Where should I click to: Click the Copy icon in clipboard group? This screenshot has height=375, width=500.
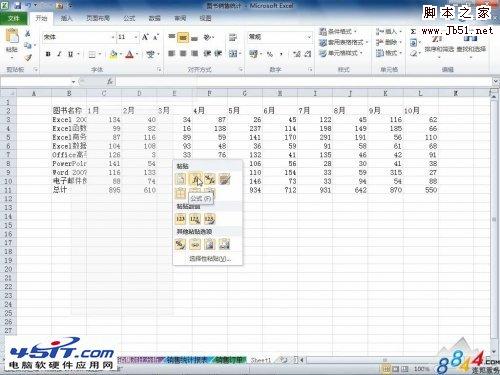[x=28, y=45]
